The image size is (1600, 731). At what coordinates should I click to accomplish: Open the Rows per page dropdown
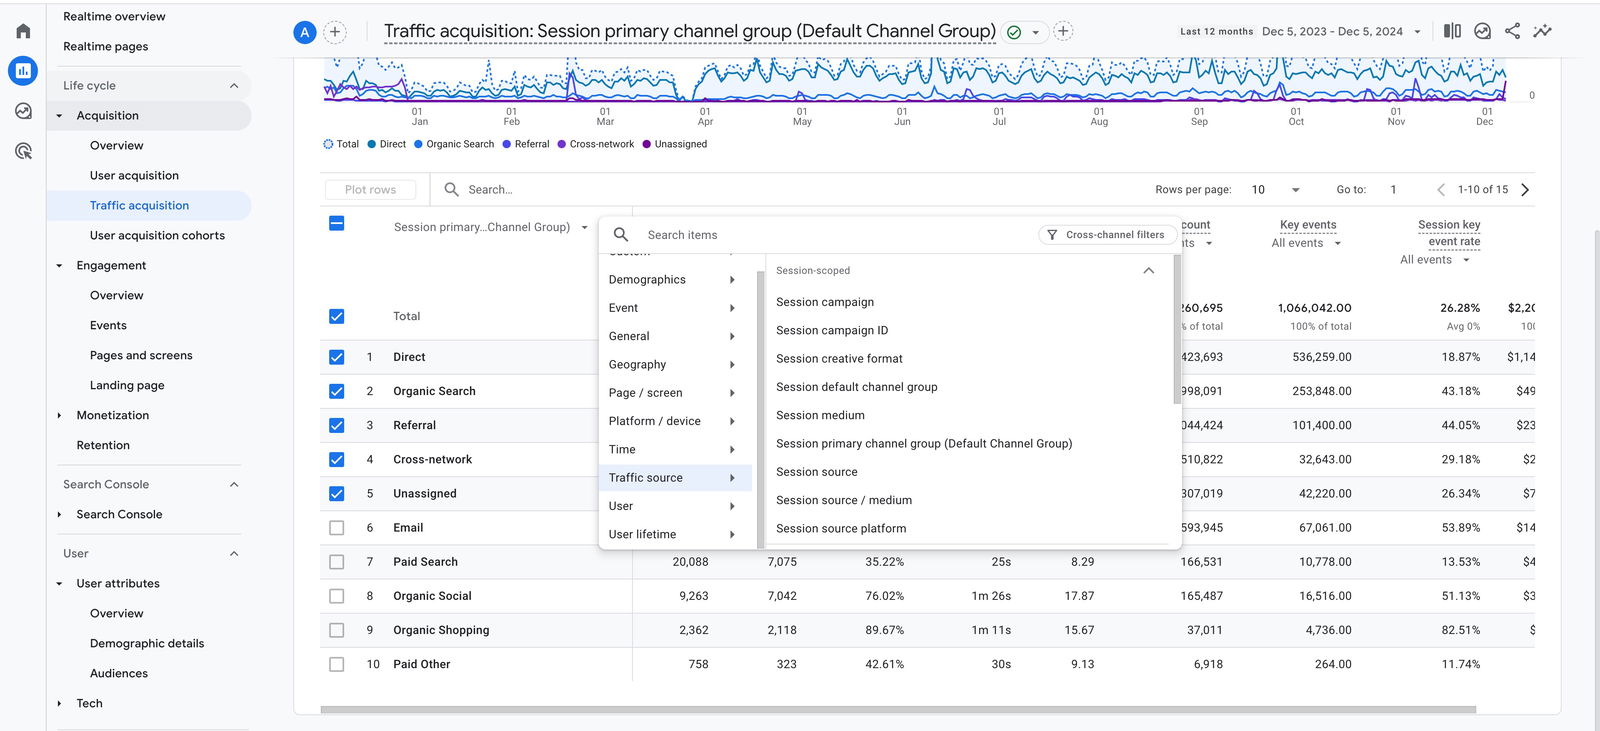pyautogui.click(x=1276, y=190)
